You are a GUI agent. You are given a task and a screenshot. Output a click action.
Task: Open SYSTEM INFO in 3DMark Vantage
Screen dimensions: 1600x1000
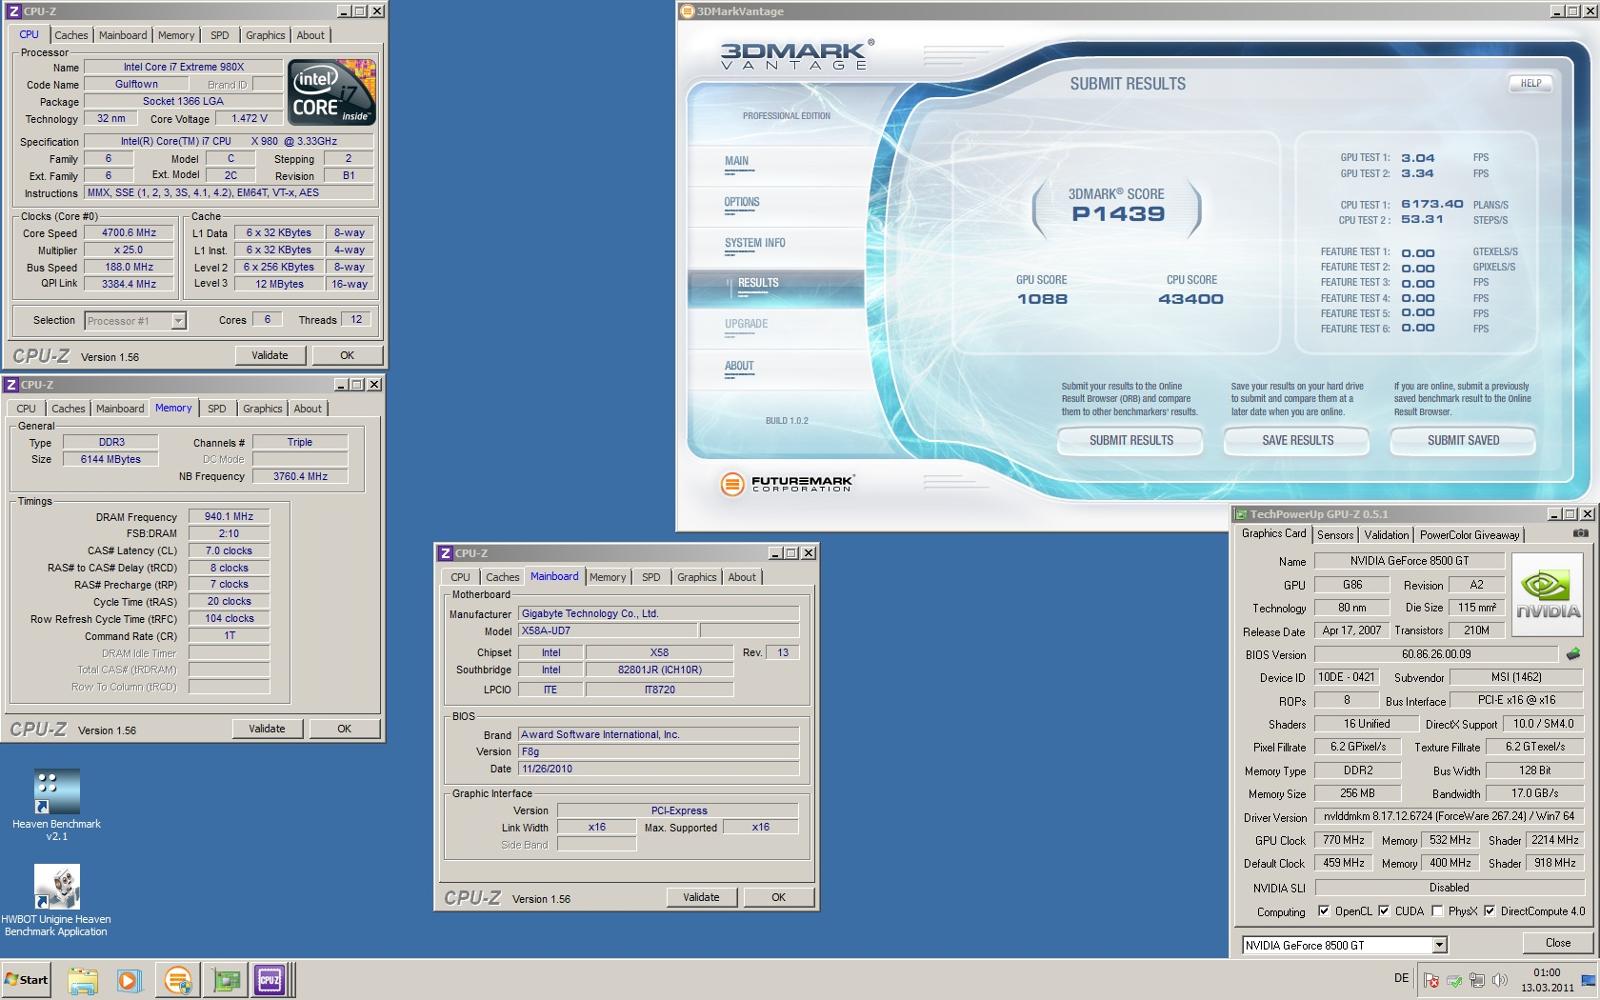coord(755,243)
